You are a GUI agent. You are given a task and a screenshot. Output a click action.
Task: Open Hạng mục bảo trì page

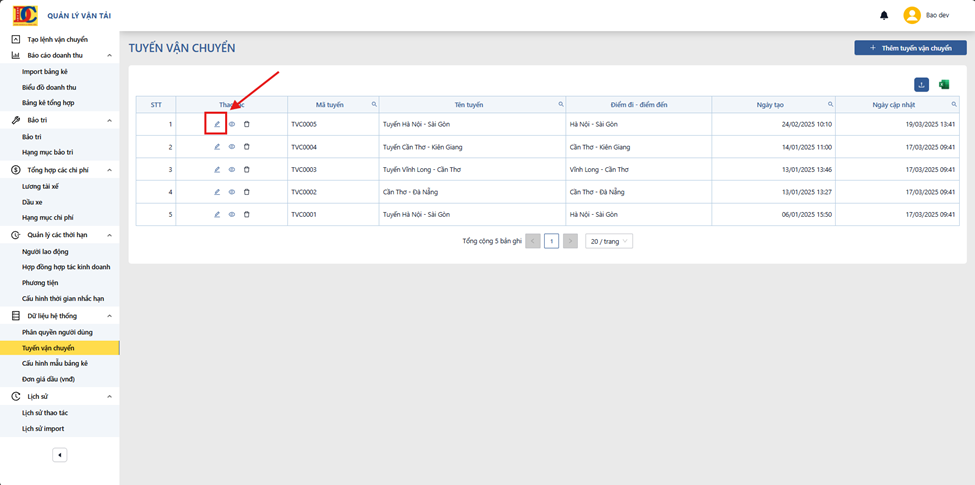tap(60, 152)
